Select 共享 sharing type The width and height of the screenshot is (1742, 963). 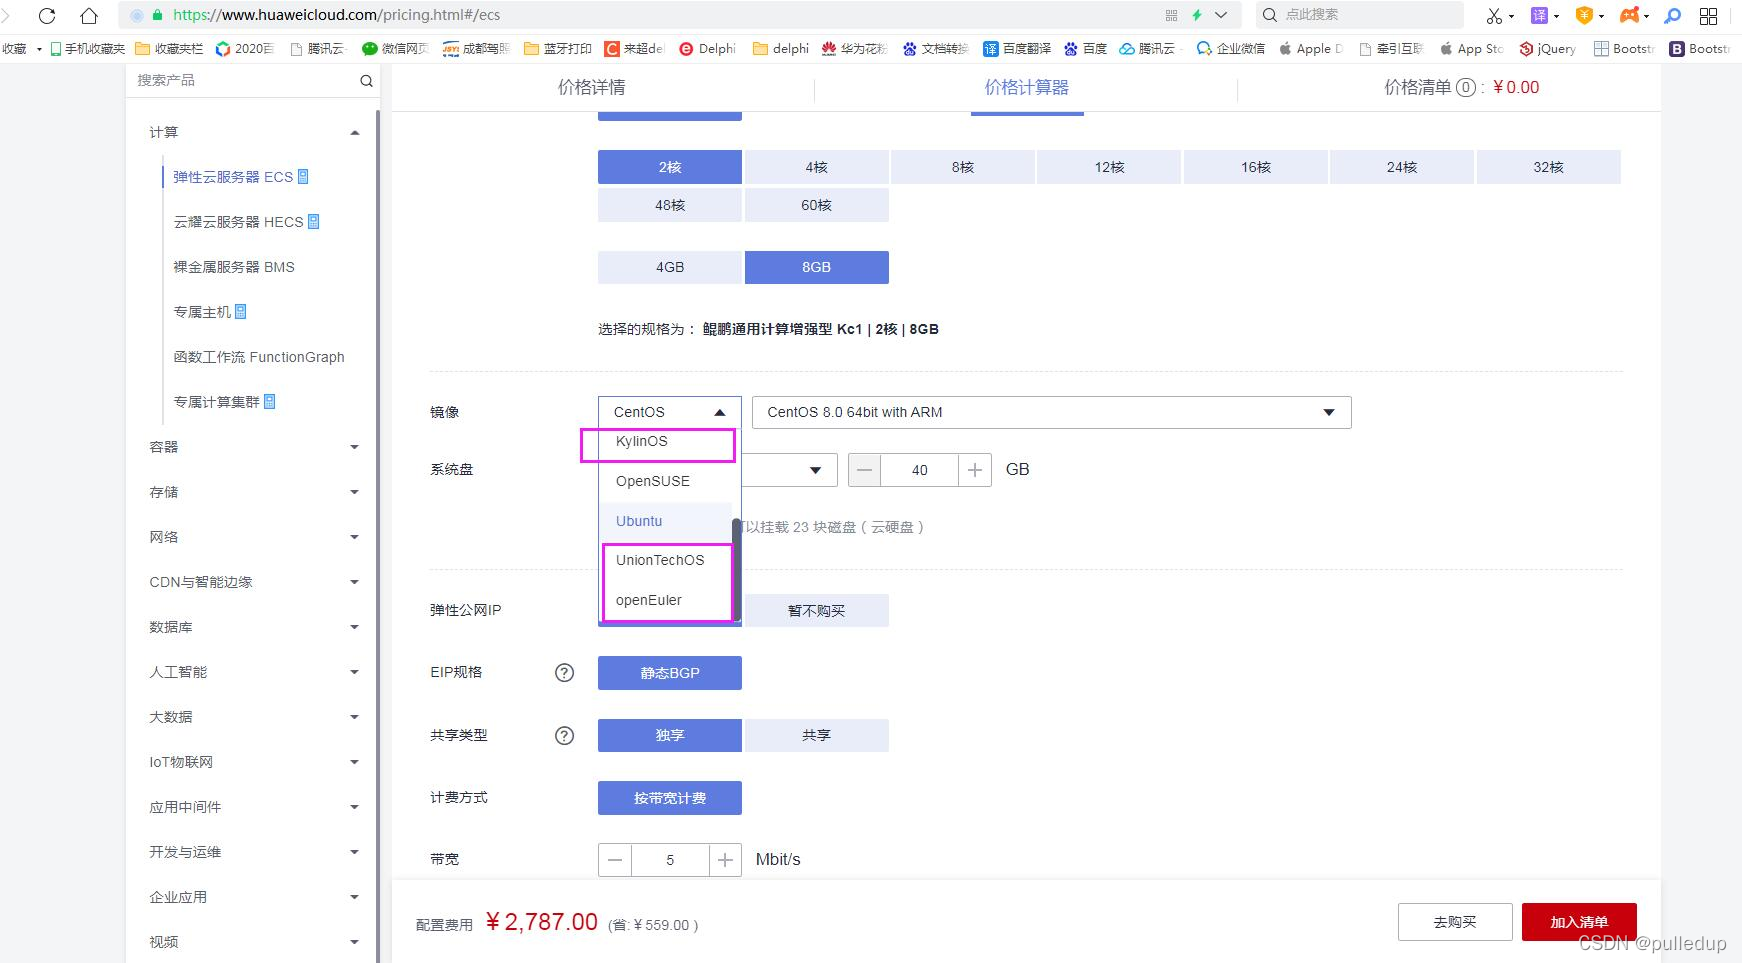tap(816, 735)
